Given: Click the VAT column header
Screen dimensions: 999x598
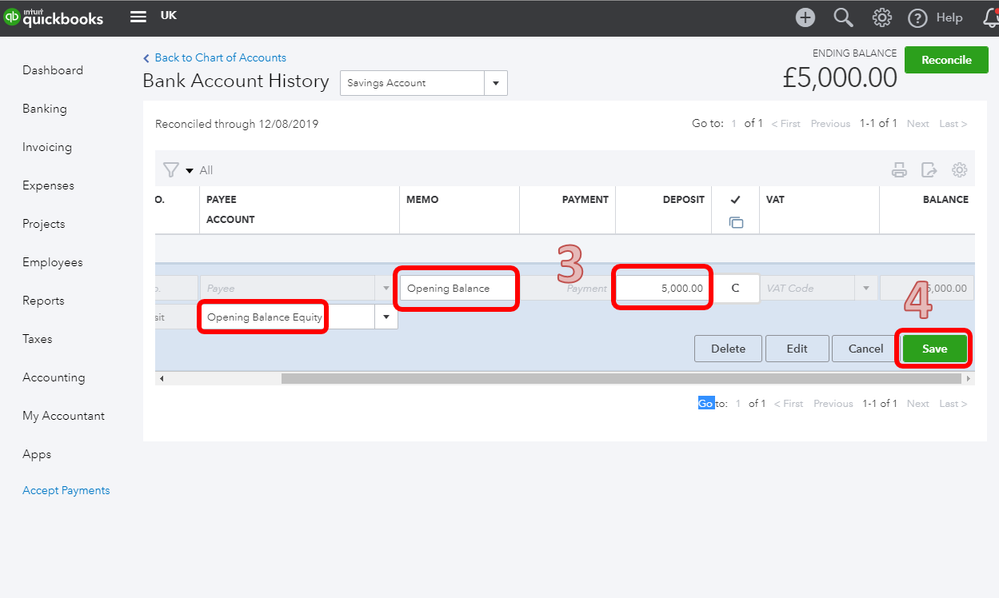Looking at the screenshot, I should (x=775, y=199).
